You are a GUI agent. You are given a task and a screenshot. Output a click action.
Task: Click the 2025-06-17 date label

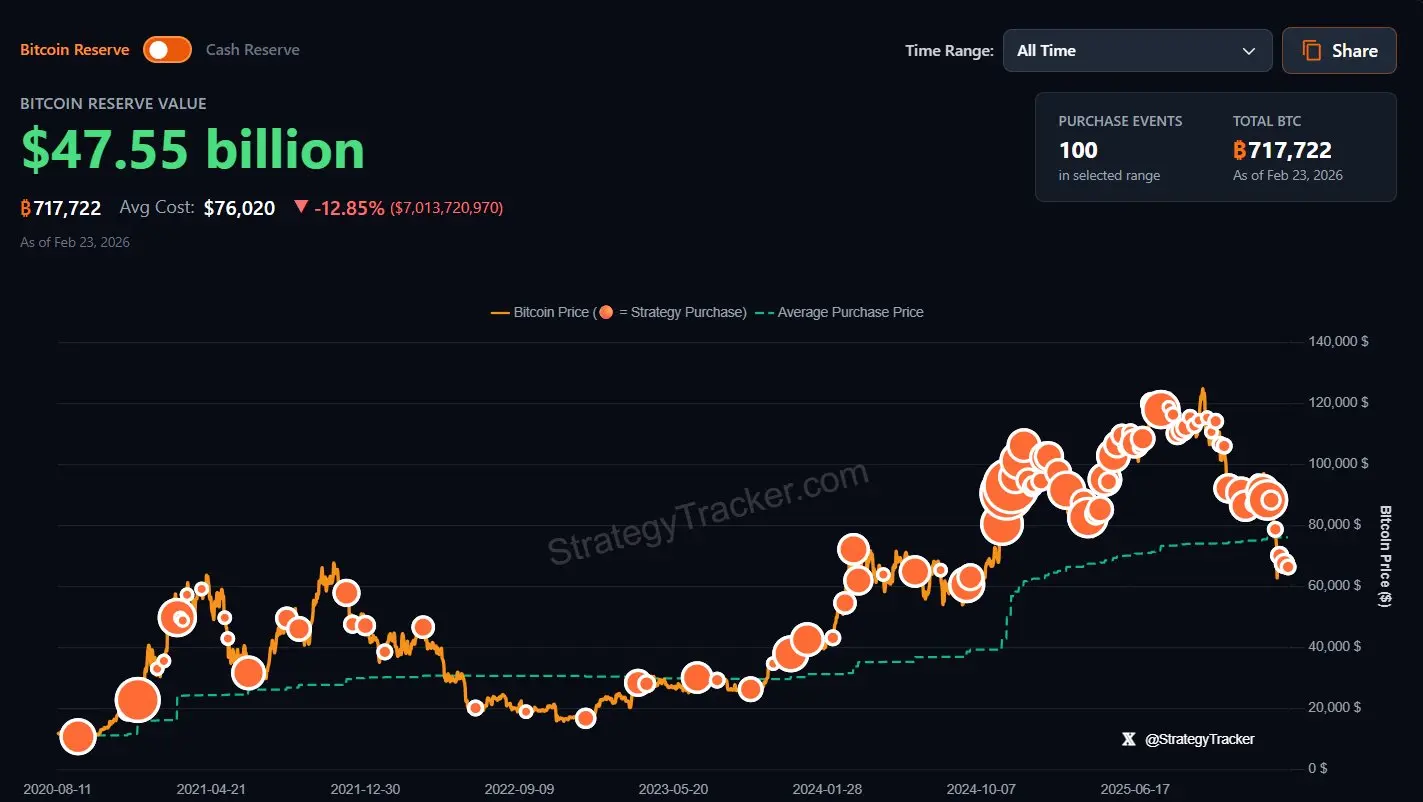tap(1135, 789)
